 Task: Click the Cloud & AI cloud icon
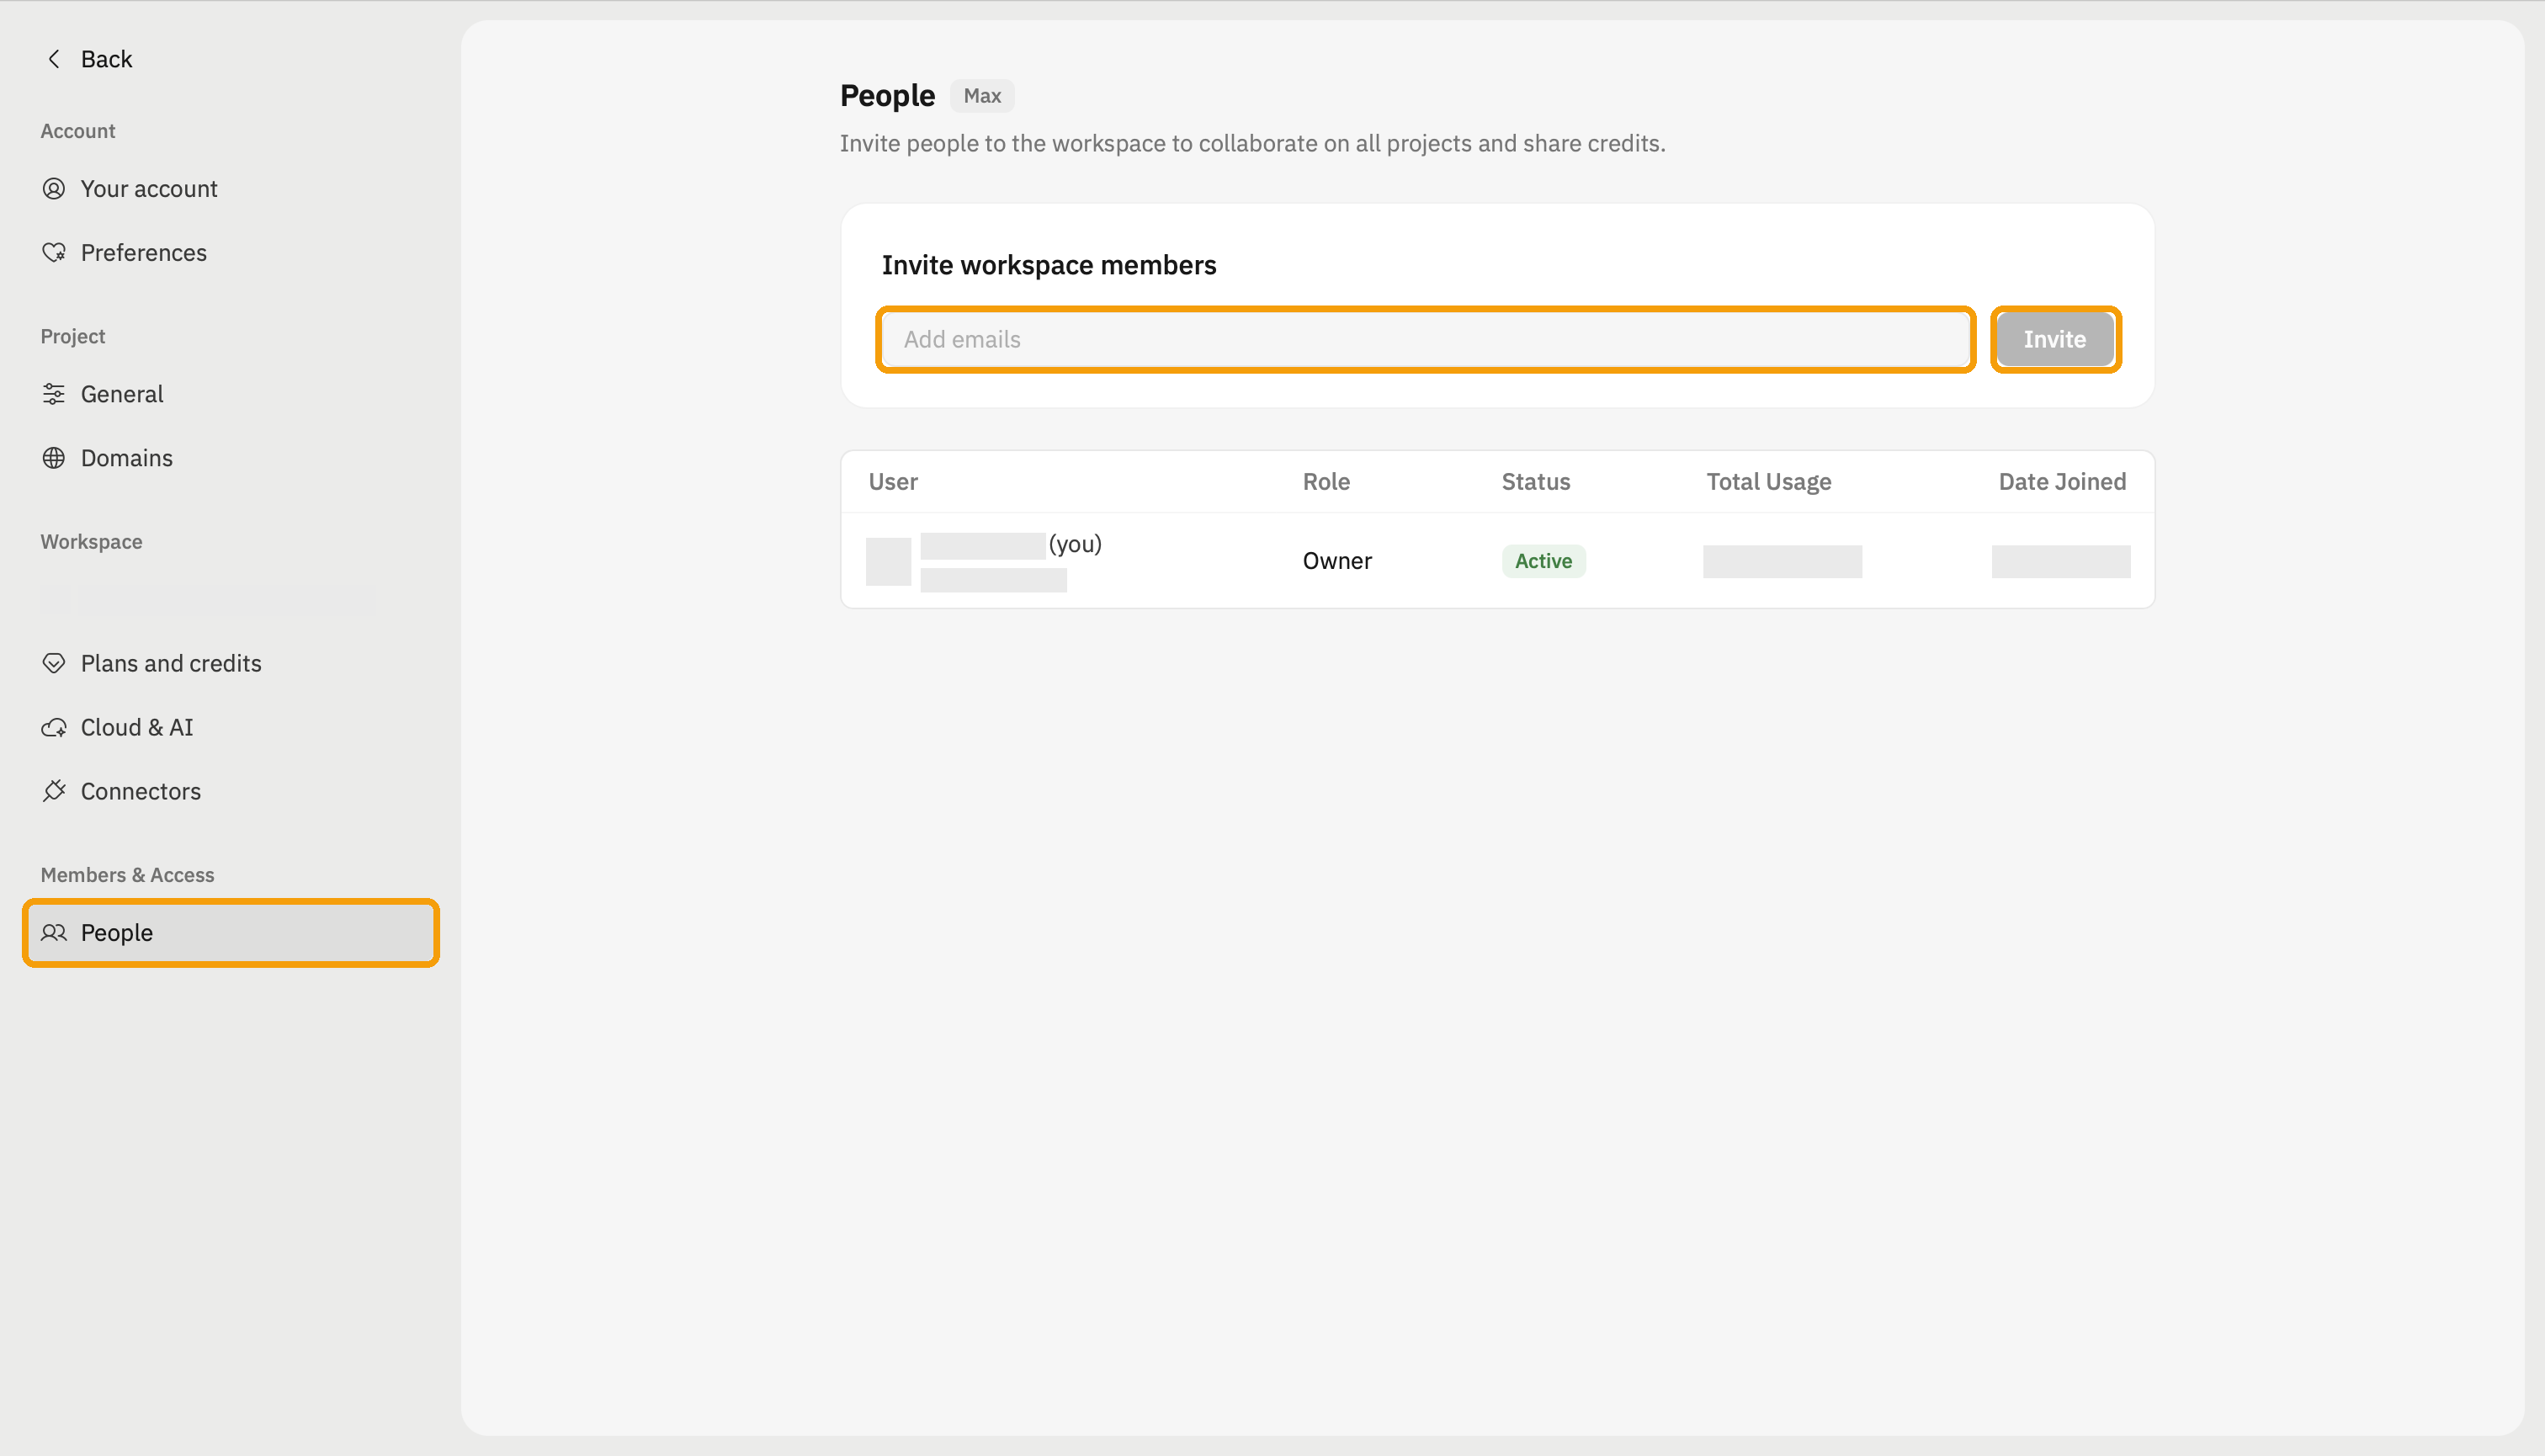(54, 727)
